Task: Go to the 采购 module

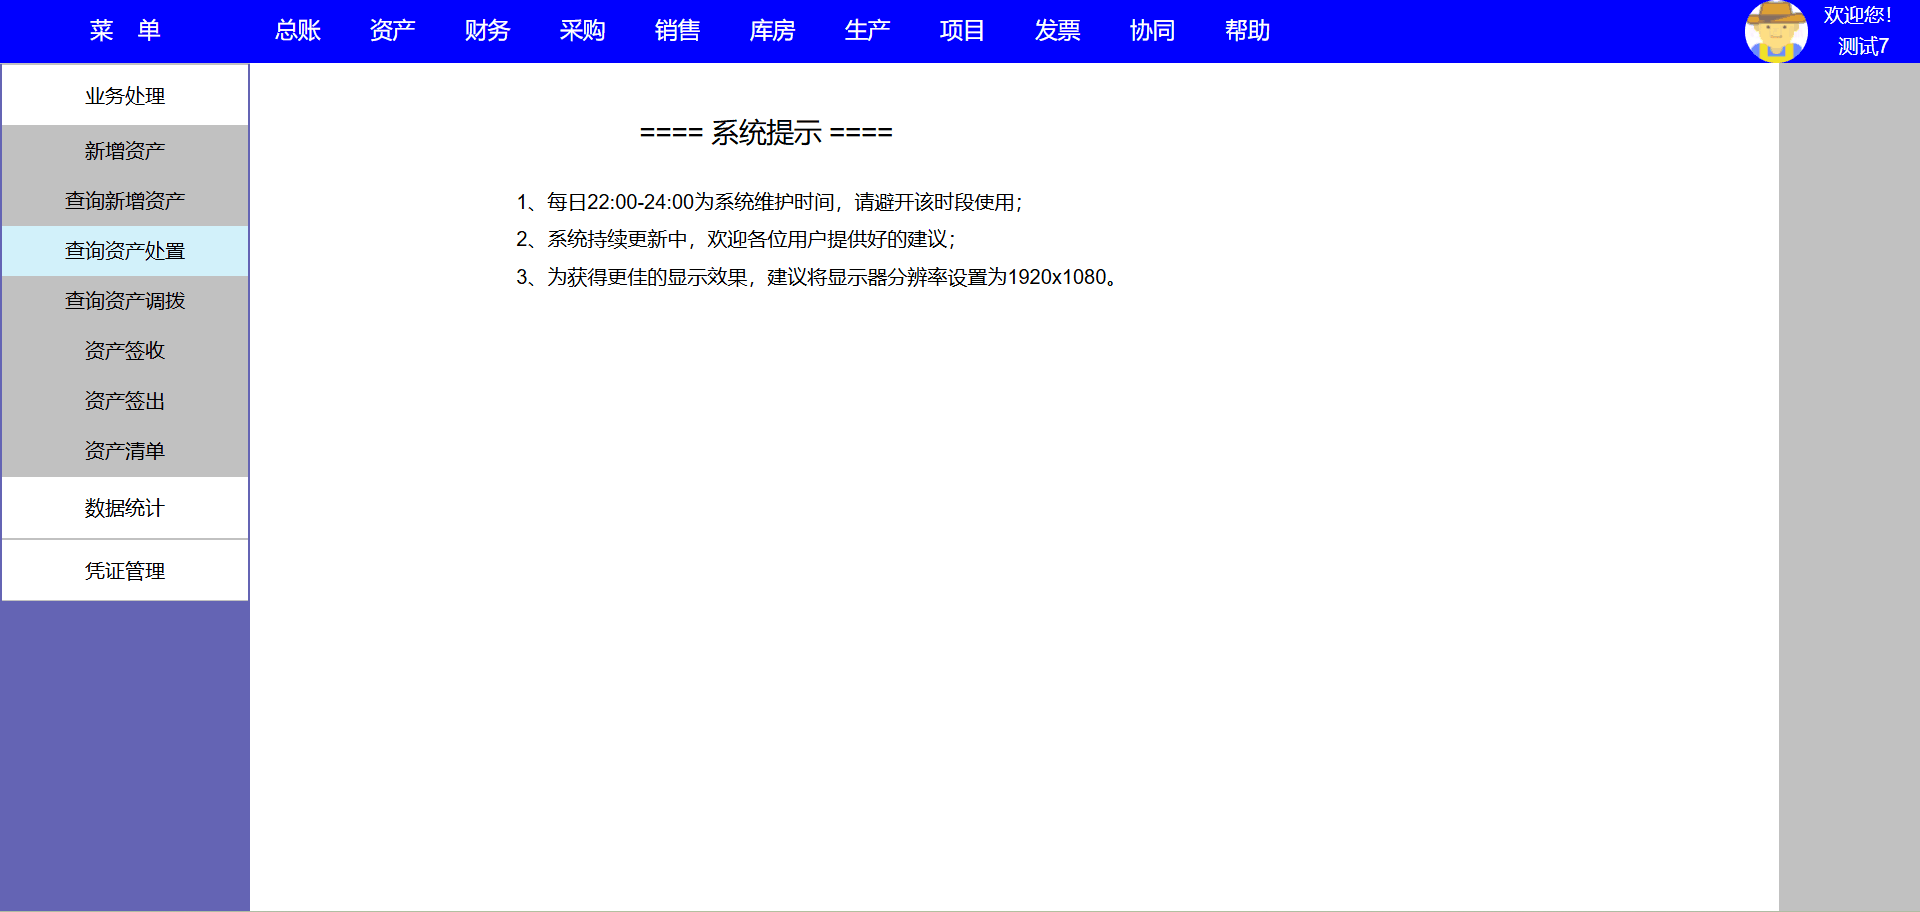Action: tap(582, 31)
